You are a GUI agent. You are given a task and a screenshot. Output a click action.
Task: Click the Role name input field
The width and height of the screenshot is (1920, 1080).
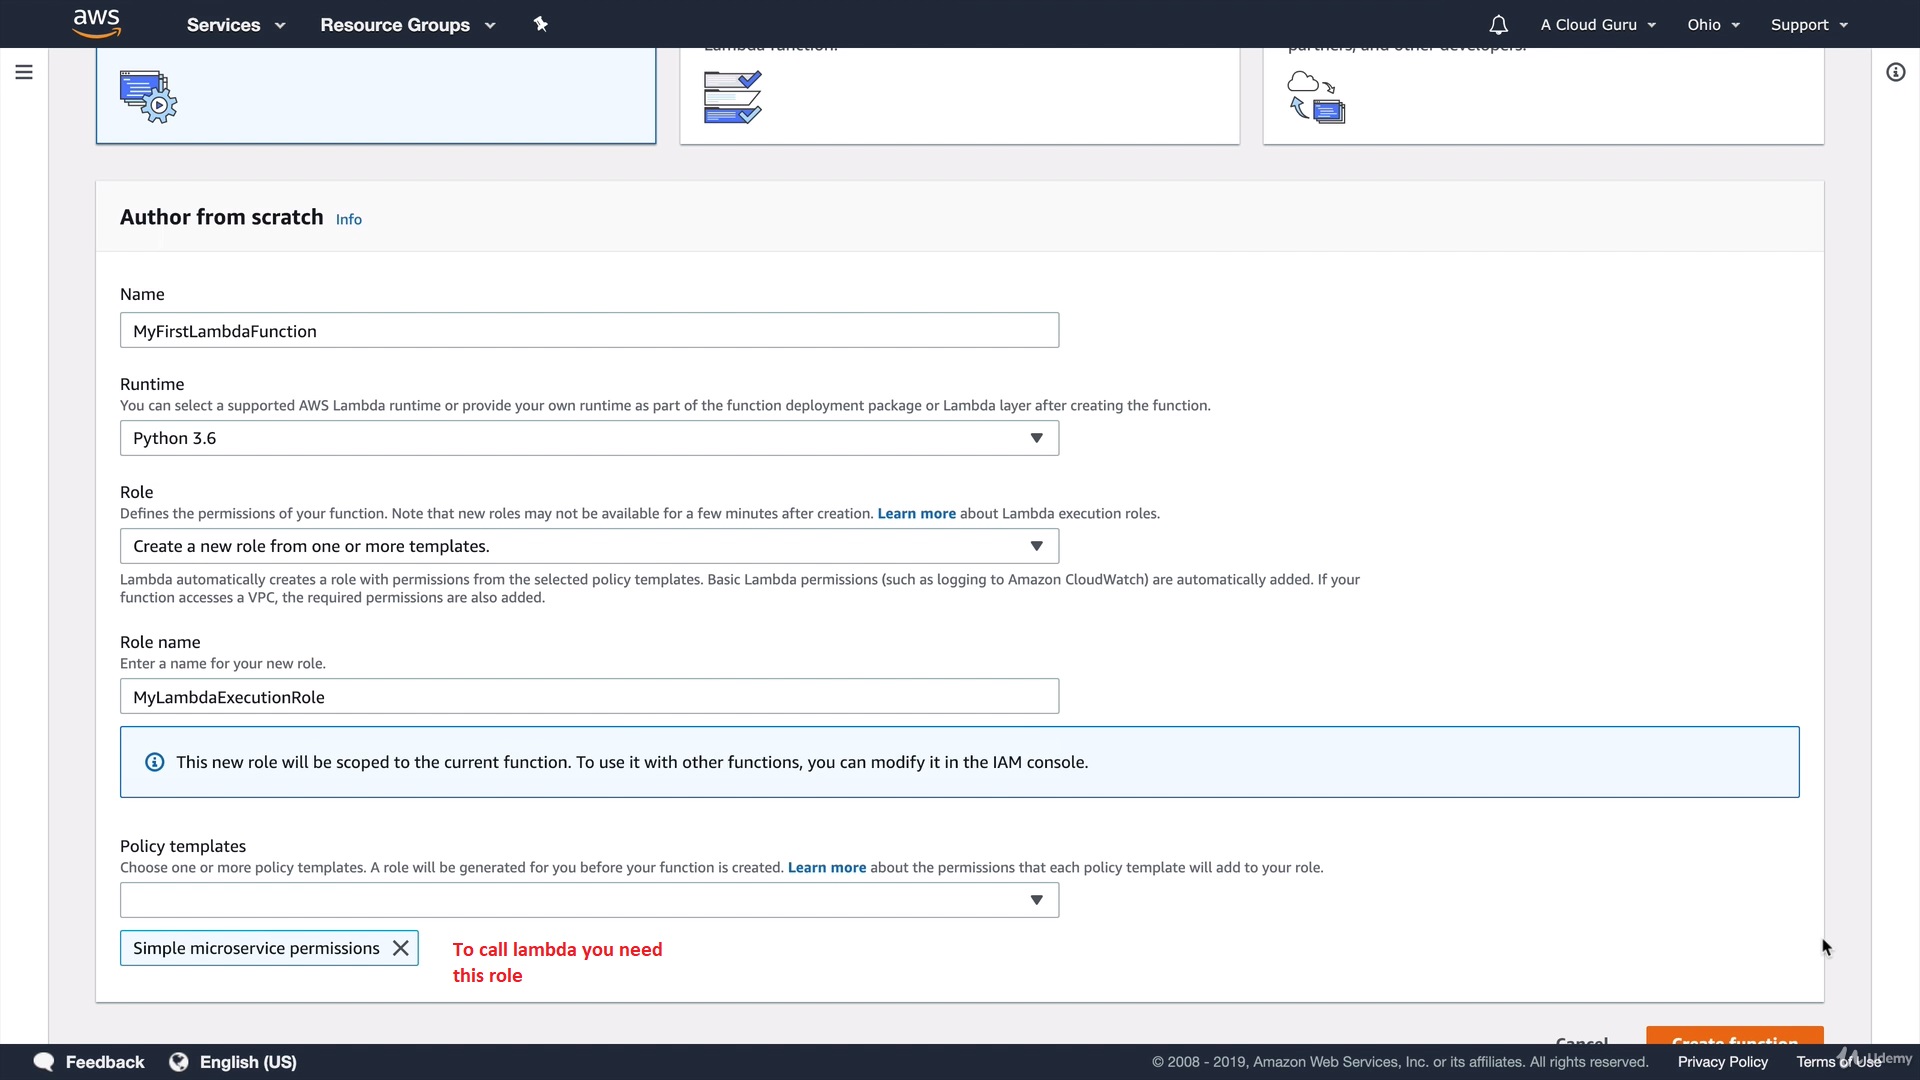point(589,697)
